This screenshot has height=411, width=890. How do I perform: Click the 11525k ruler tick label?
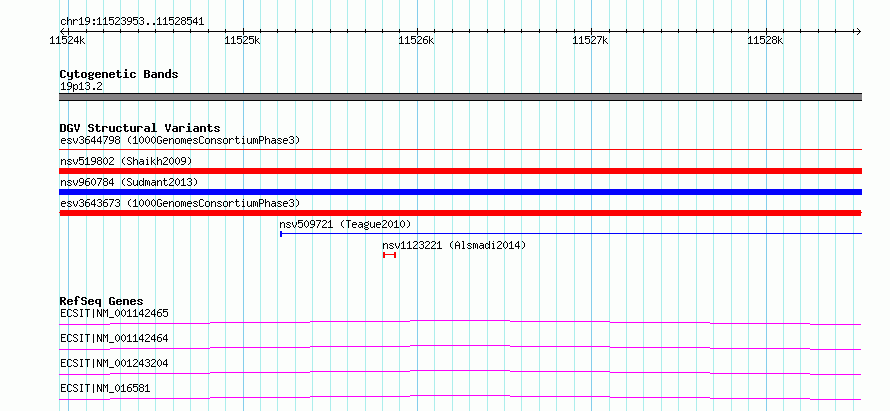pos(242,40)
